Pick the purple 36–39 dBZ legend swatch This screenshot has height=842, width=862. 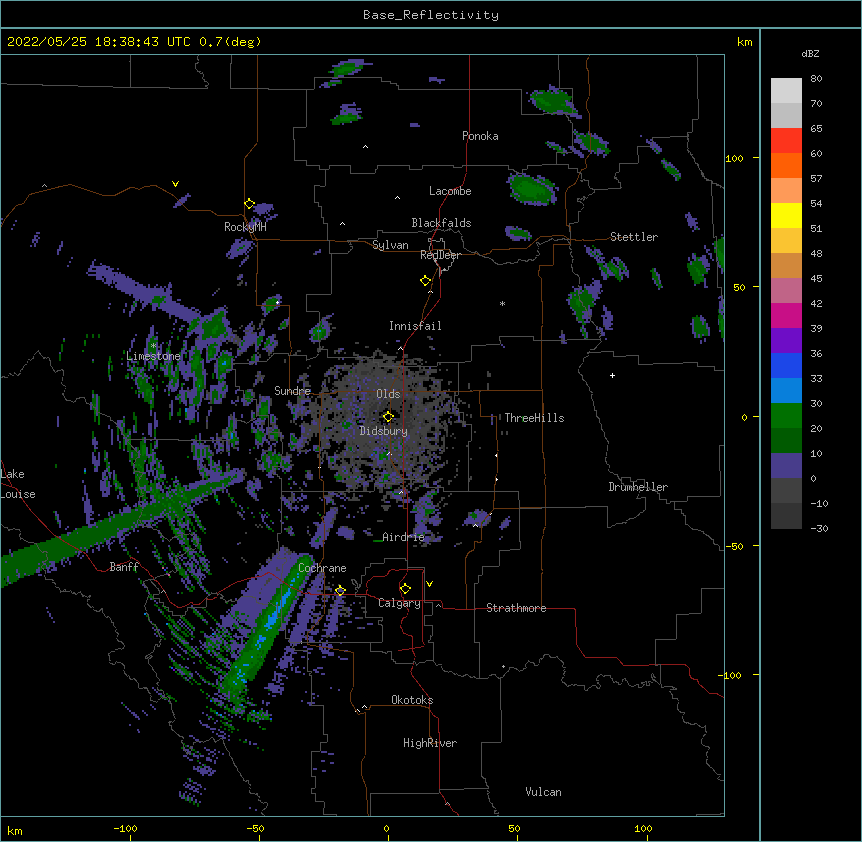point(786,340)
